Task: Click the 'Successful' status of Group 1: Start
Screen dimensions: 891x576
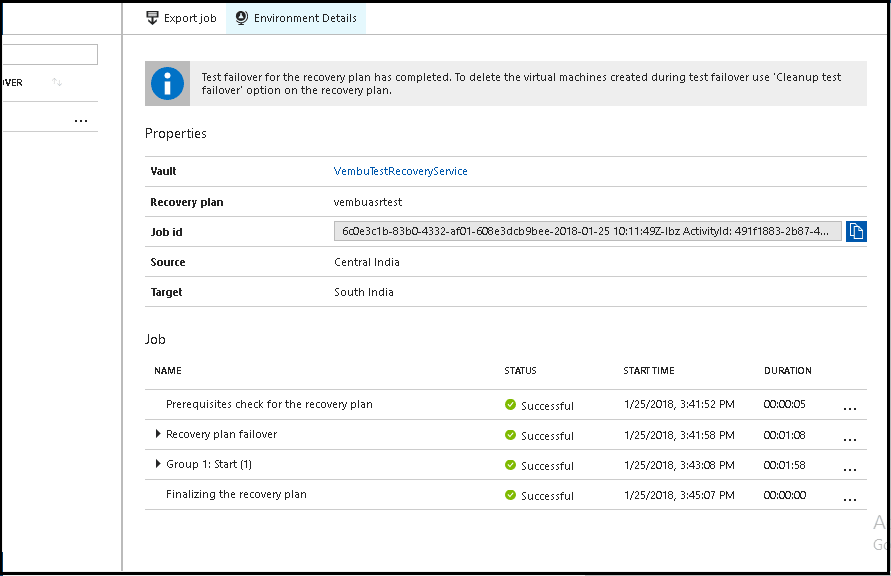Action: click(x=547, y=466)
